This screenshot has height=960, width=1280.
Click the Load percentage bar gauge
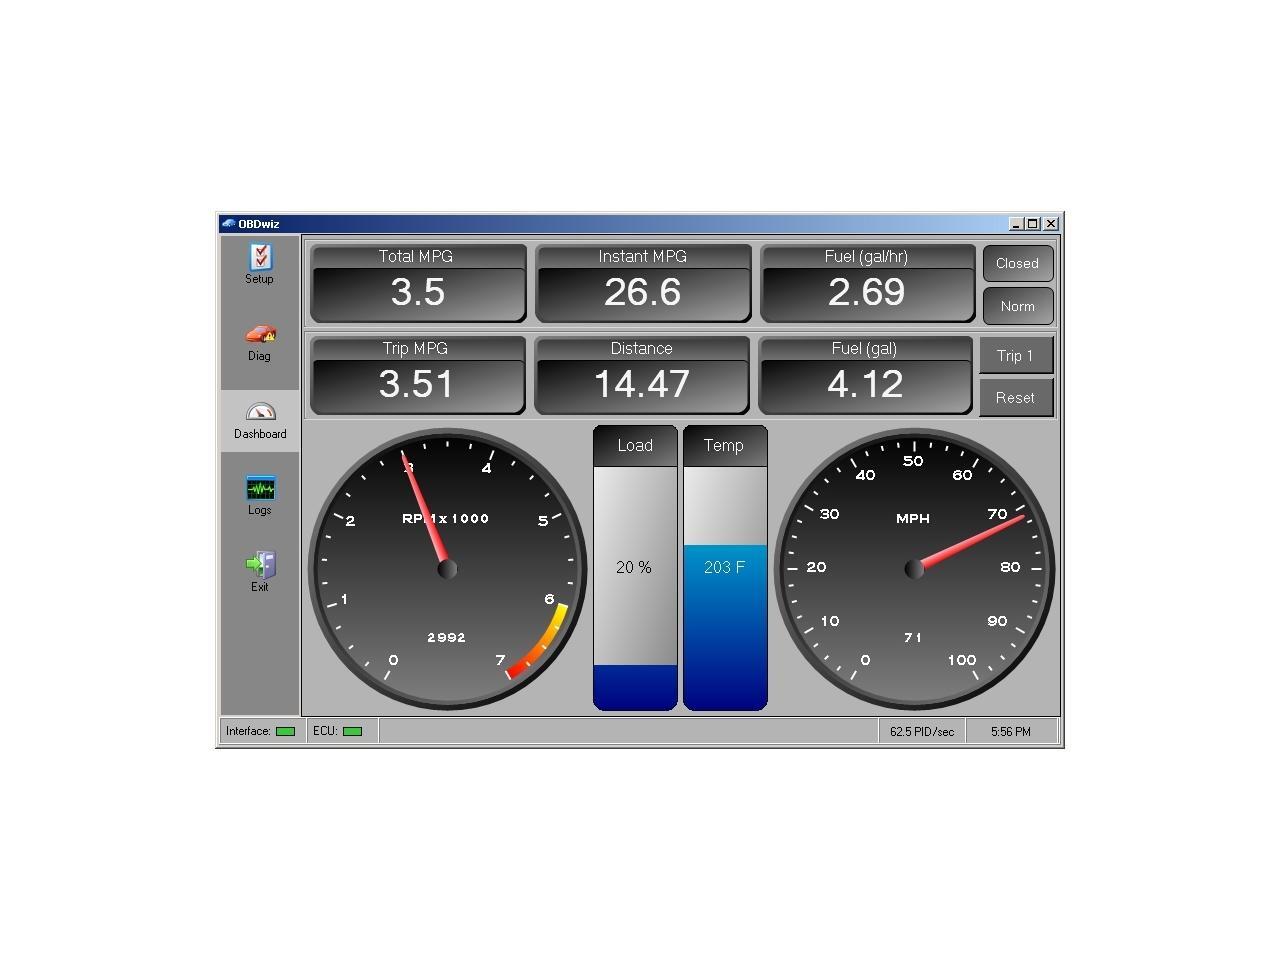pyautogui.click(x=635, y=568)
